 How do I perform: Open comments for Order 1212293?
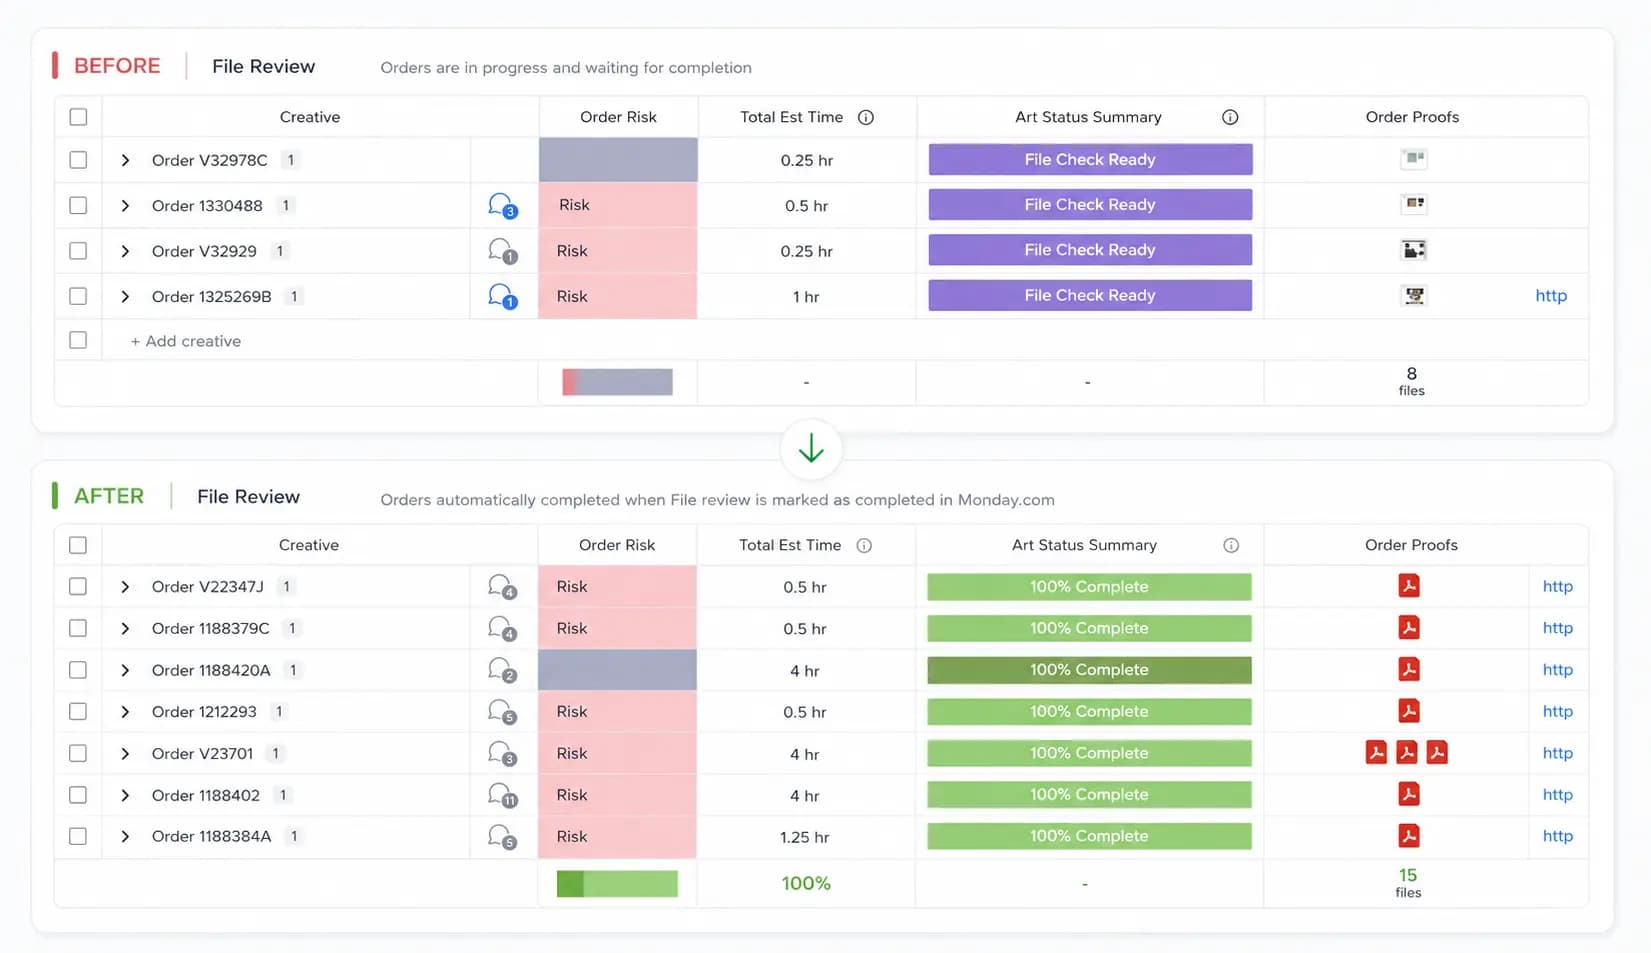pyautogui.click(x=502, y=712)
